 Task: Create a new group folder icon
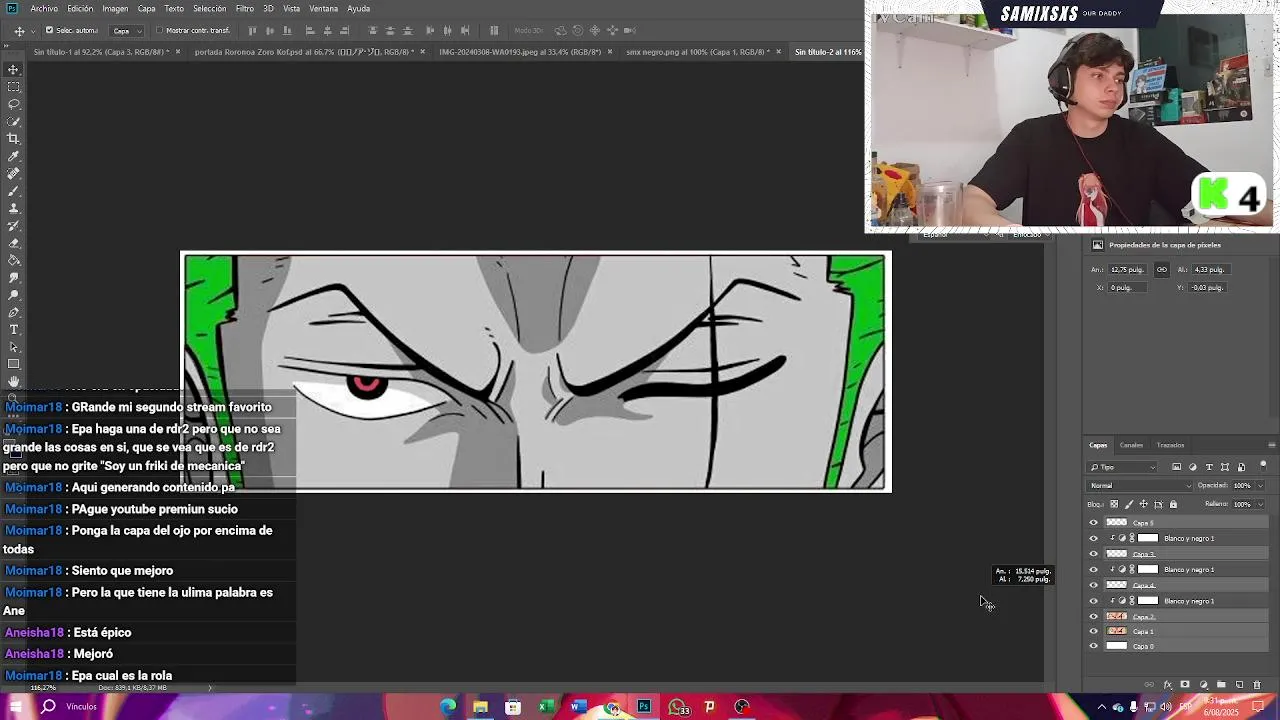tap(1221, 685)
